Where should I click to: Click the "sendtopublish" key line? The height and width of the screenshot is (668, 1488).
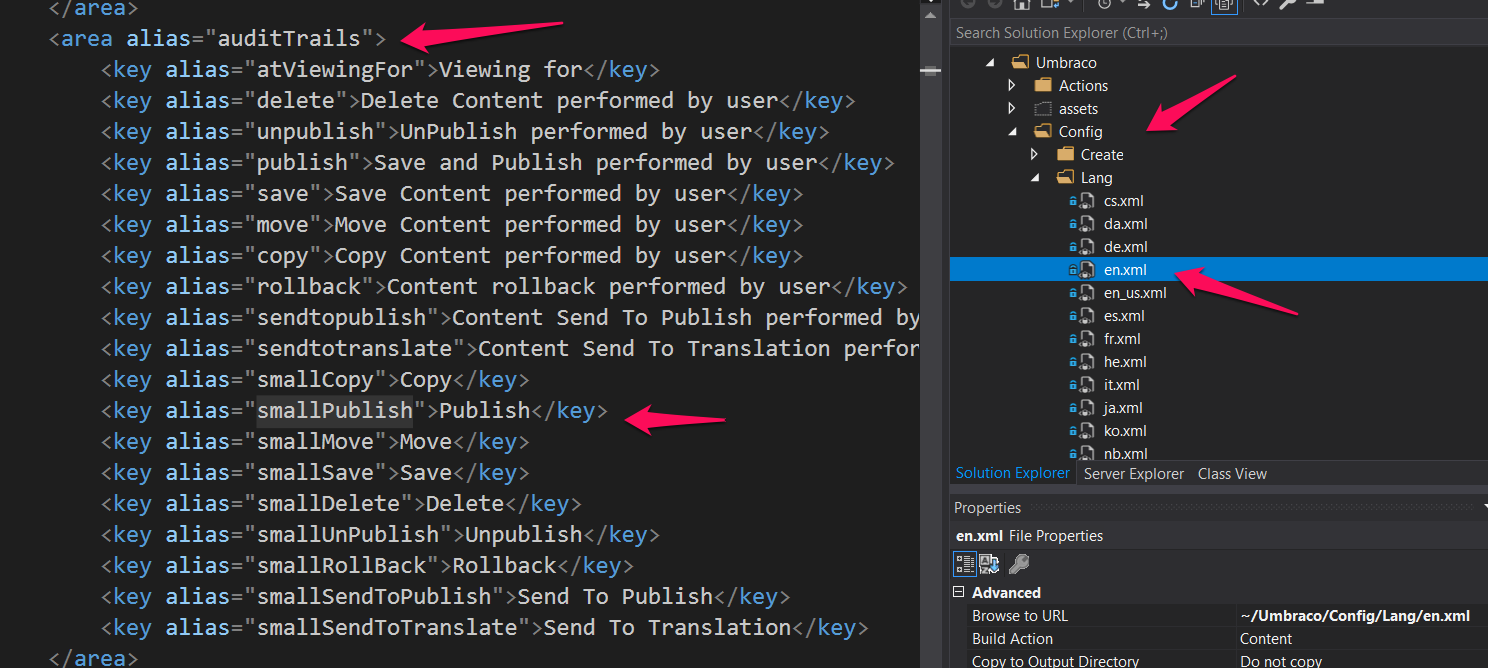510,318
